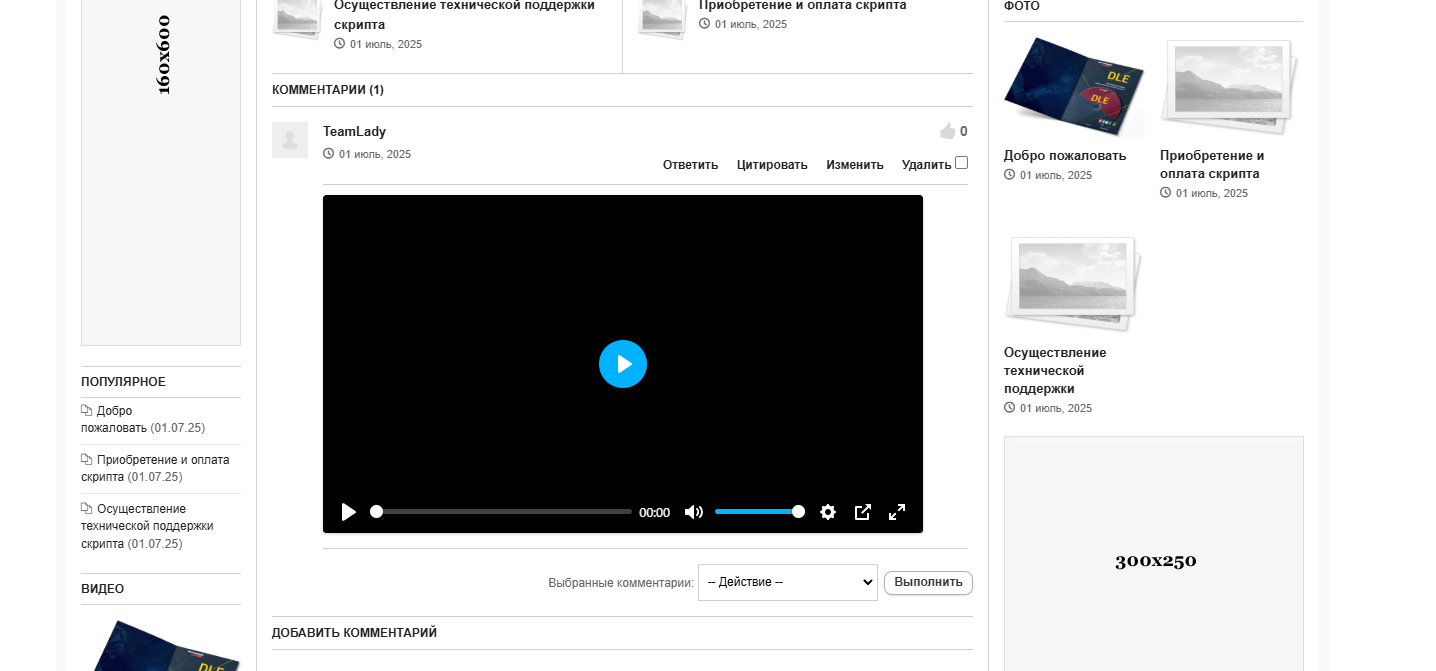Open the 'Приобретение и оплата скрипта' title in Фото

1212,165
